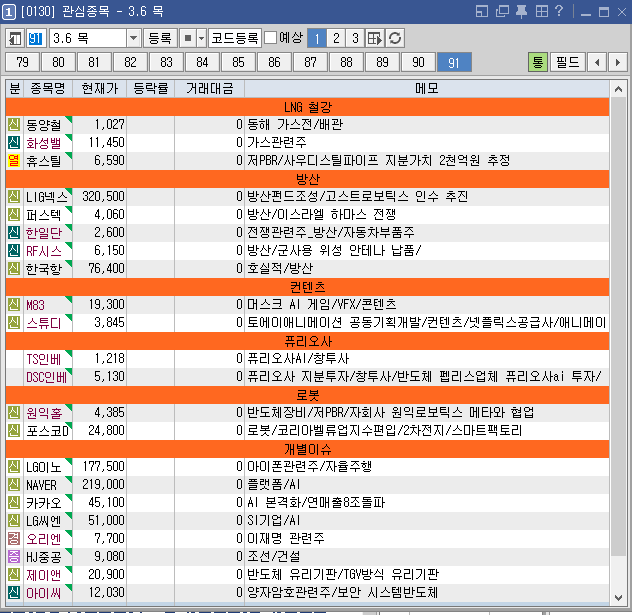Switch to group tab 79

pos(23,62)
